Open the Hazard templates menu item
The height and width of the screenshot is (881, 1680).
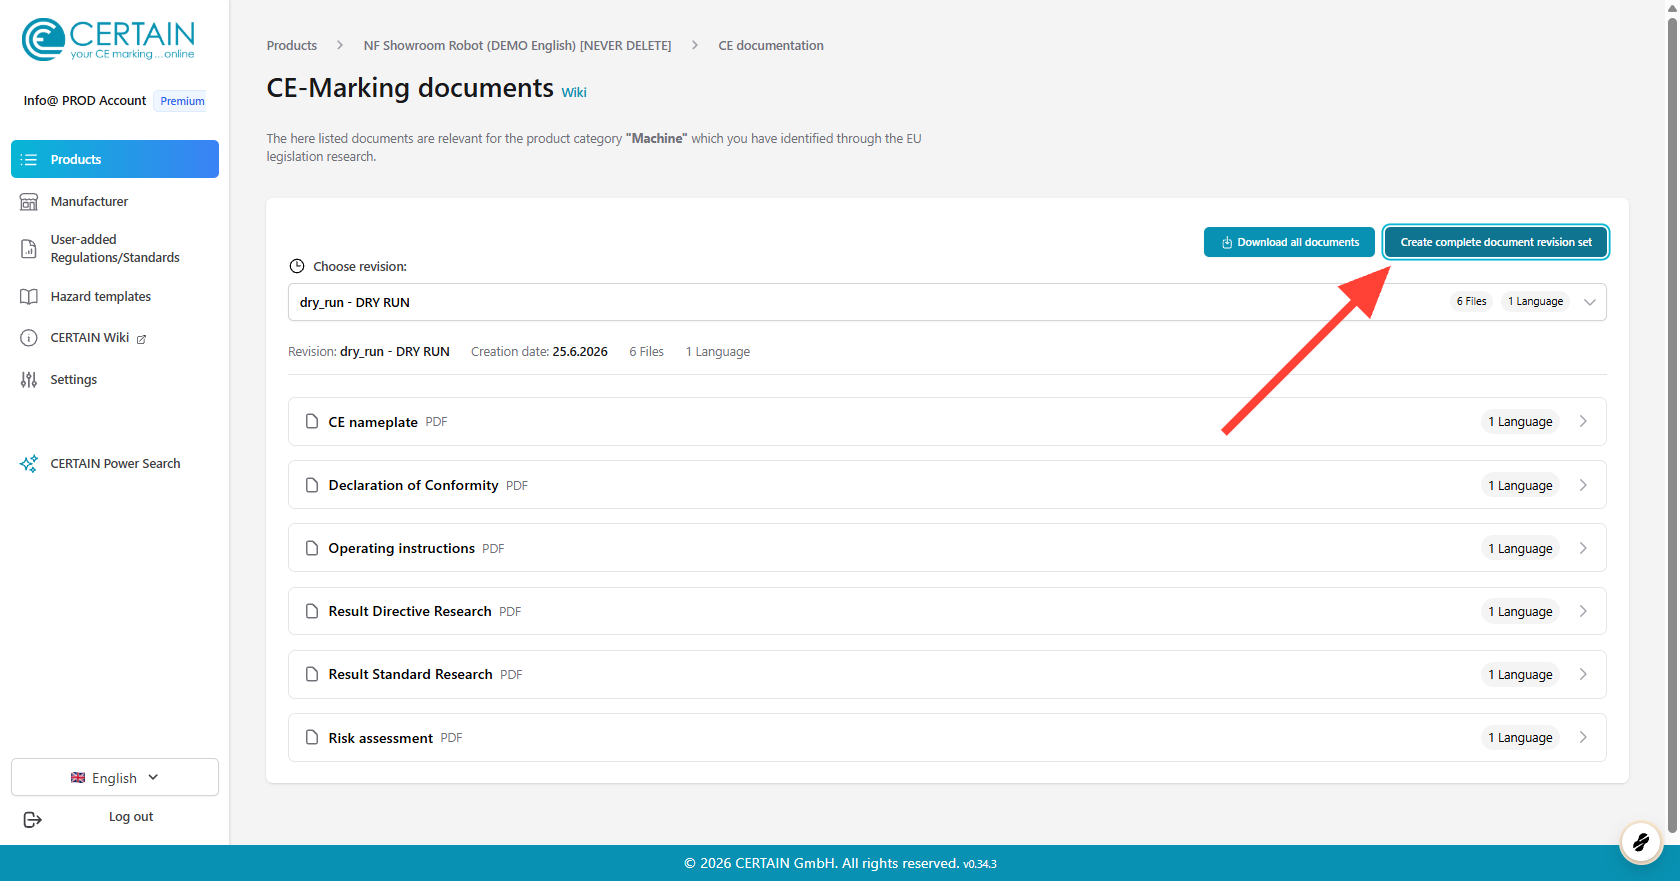(x=115, y=297)
